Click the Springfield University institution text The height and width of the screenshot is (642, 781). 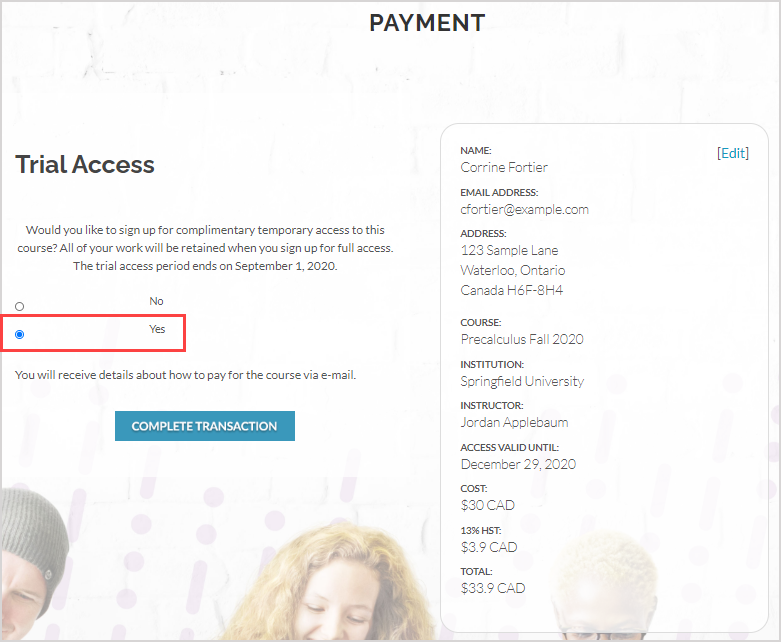(522, 382)
